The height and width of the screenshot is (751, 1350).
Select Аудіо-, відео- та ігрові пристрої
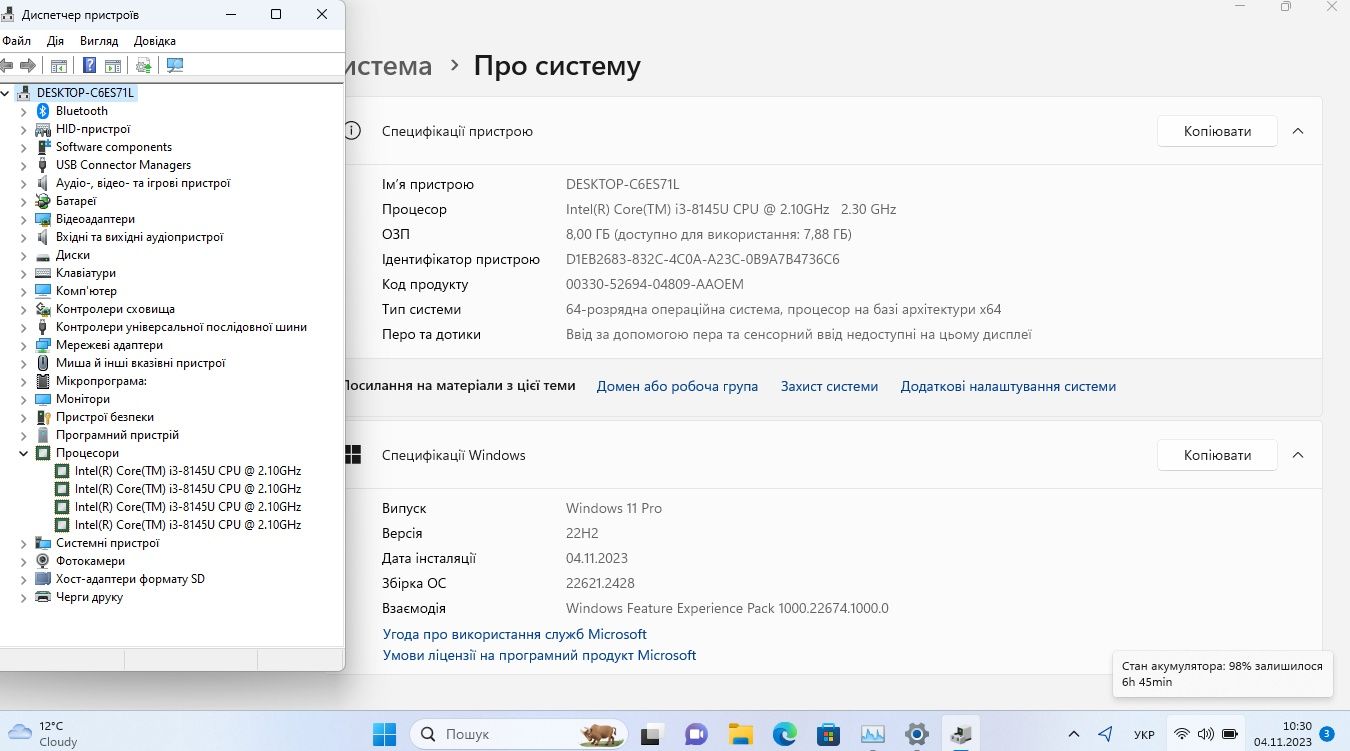tap(143, 183)
